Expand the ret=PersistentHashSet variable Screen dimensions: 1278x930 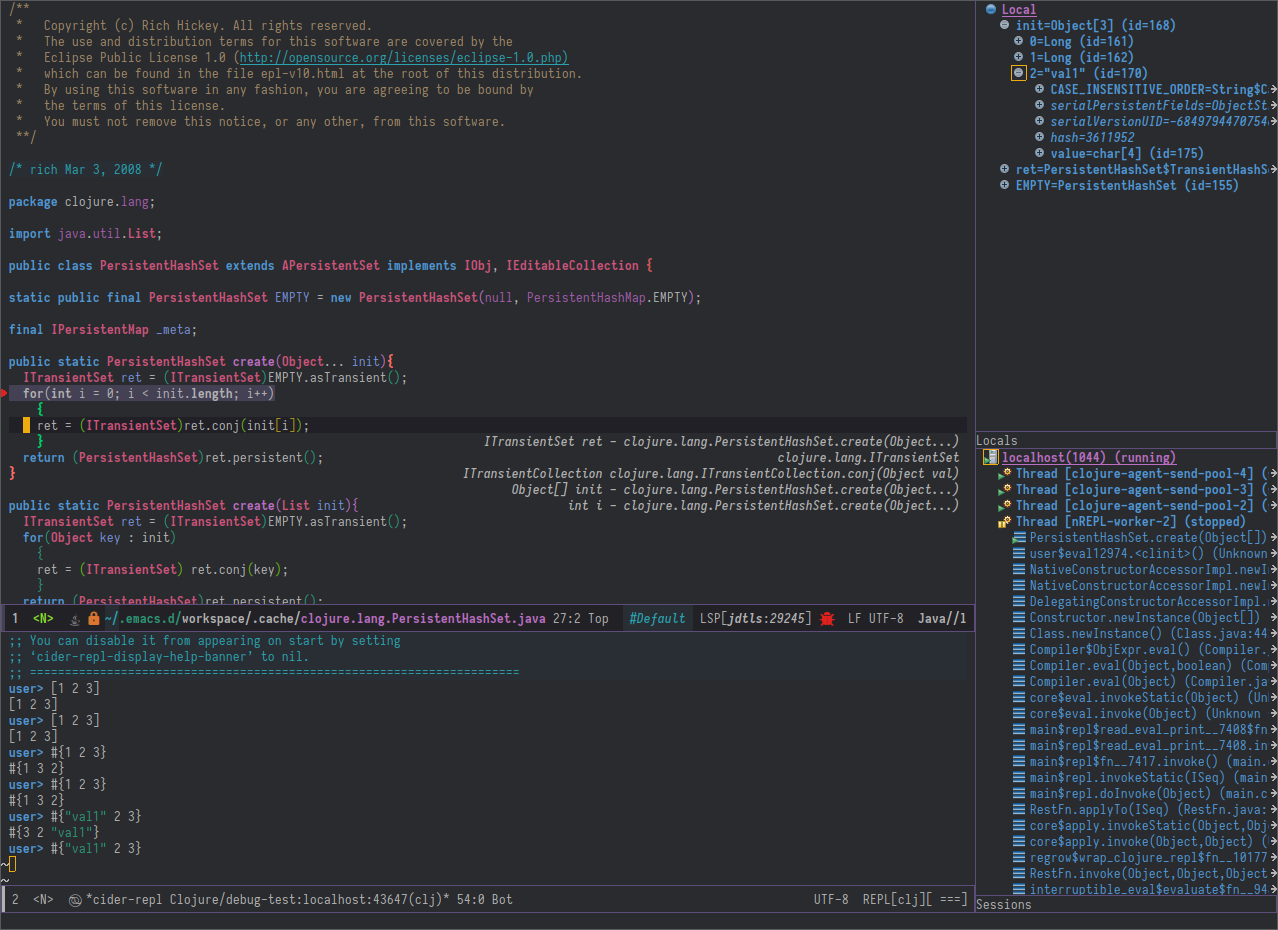[x=1005, y=170]
